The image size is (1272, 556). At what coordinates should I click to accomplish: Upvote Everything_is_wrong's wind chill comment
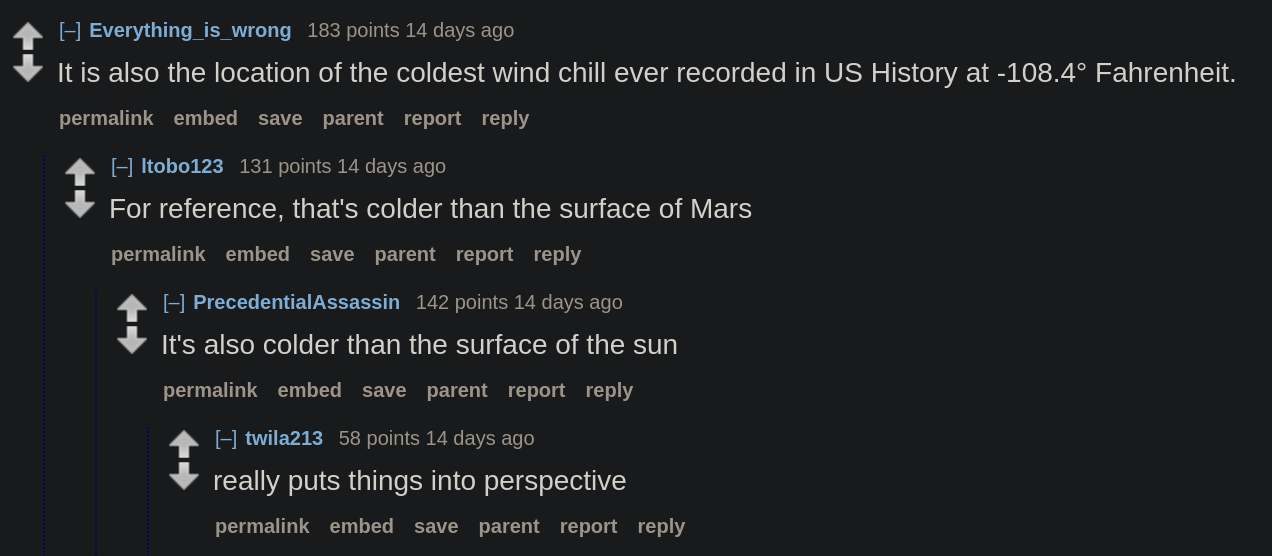(28, 36)
